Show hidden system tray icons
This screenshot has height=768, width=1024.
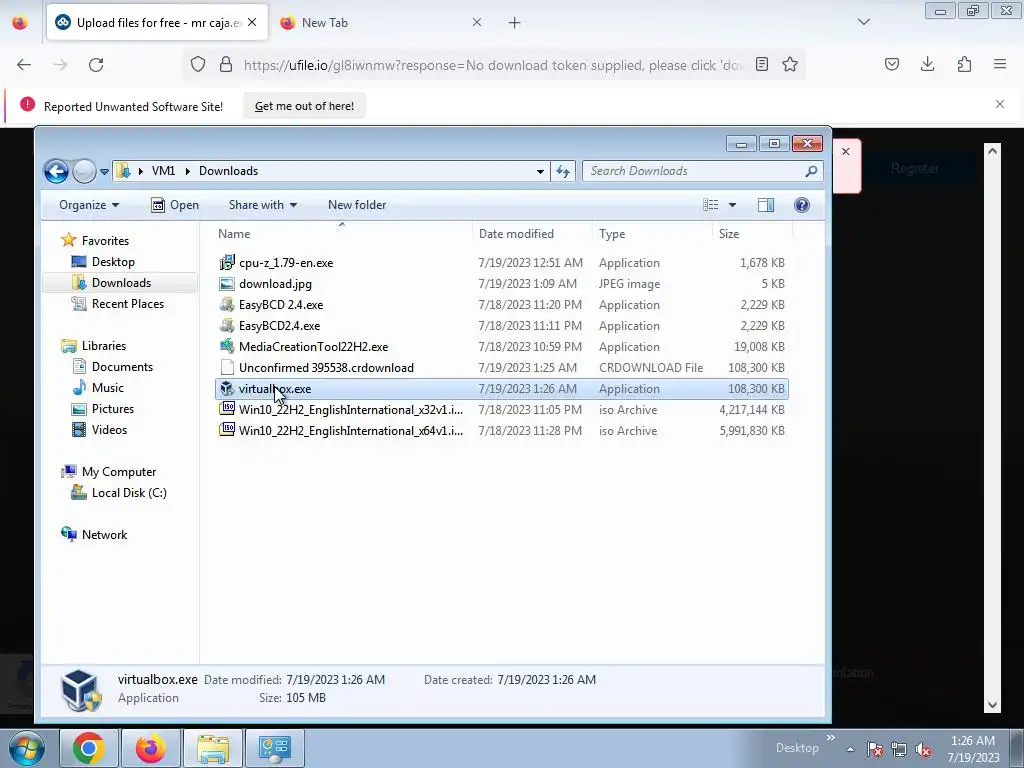850,750
